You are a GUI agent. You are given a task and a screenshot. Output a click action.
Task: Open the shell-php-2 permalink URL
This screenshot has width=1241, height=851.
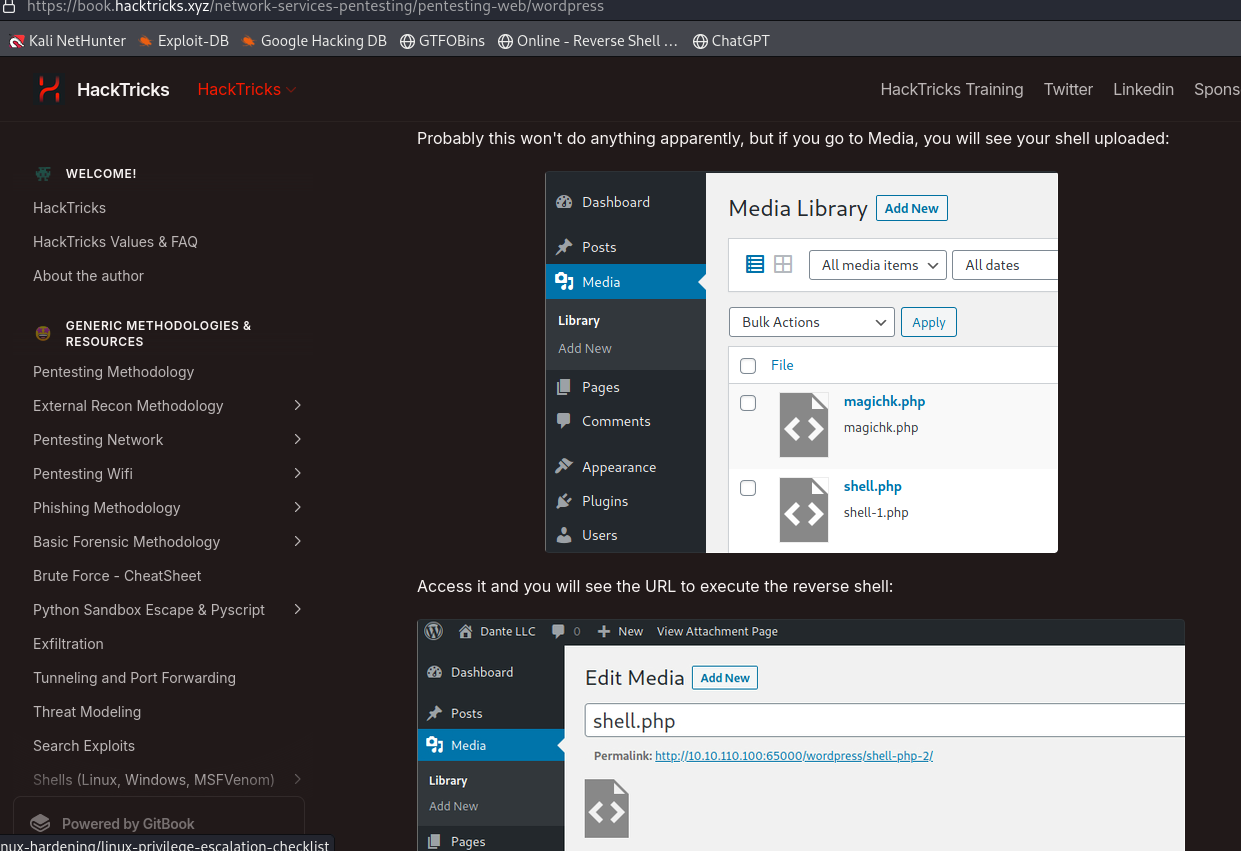pyautogui.click(x=794, y=756)
